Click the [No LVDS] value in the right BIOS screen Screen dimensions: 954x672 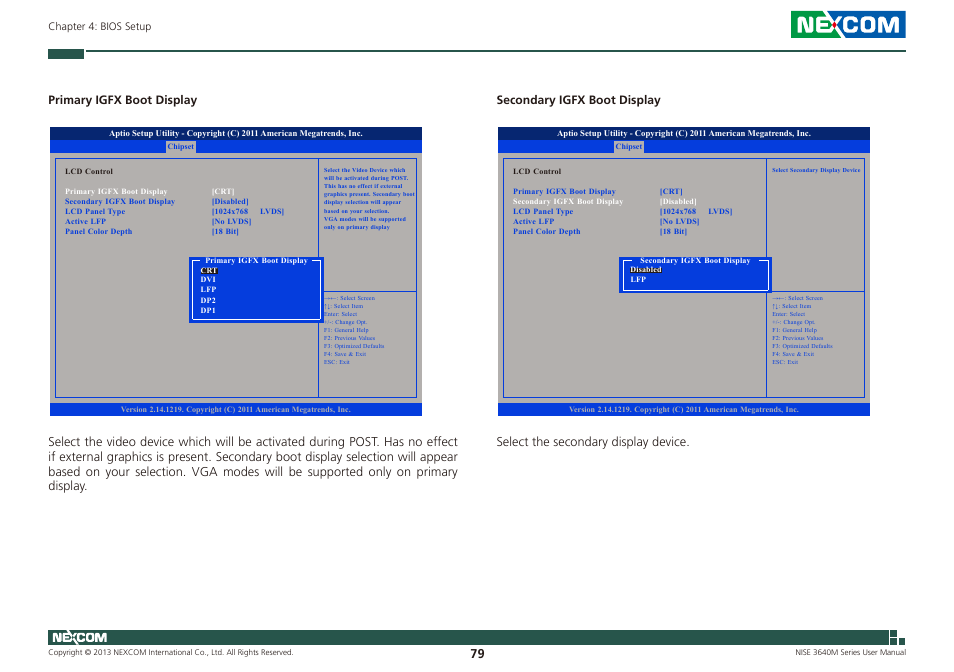[680, 221]
